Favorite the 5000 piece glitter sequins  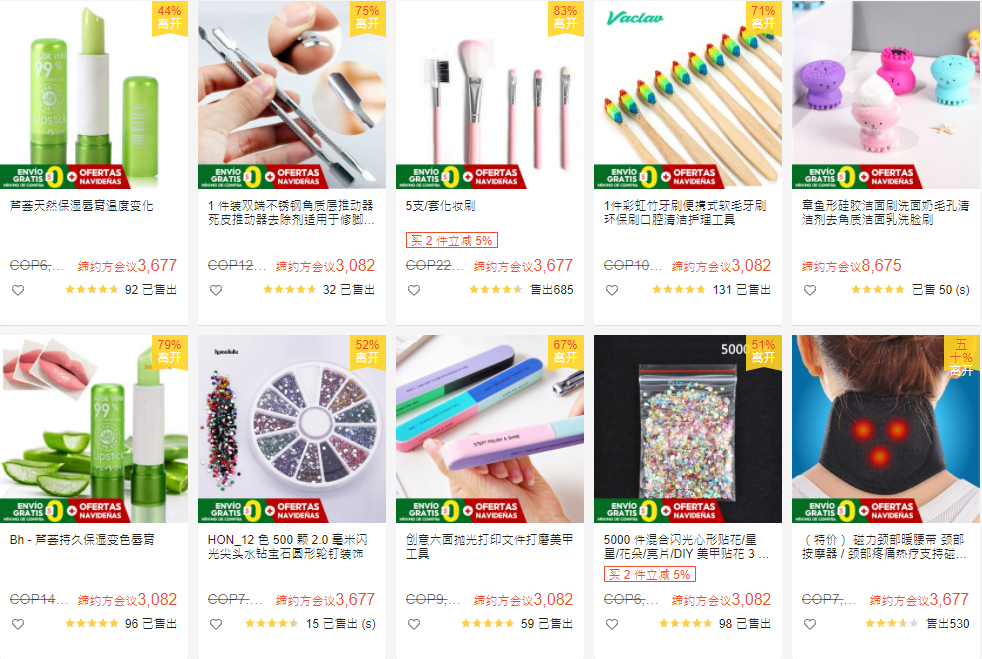pos(612,624)
